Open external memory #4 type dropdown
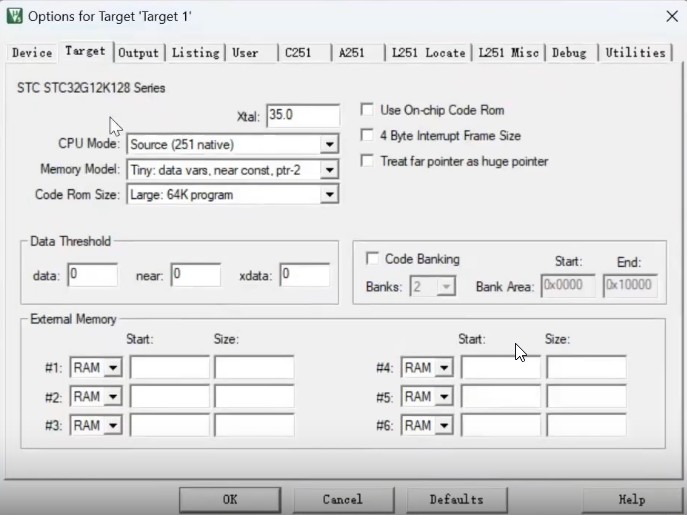687x515 pixels. coord(443,368)
